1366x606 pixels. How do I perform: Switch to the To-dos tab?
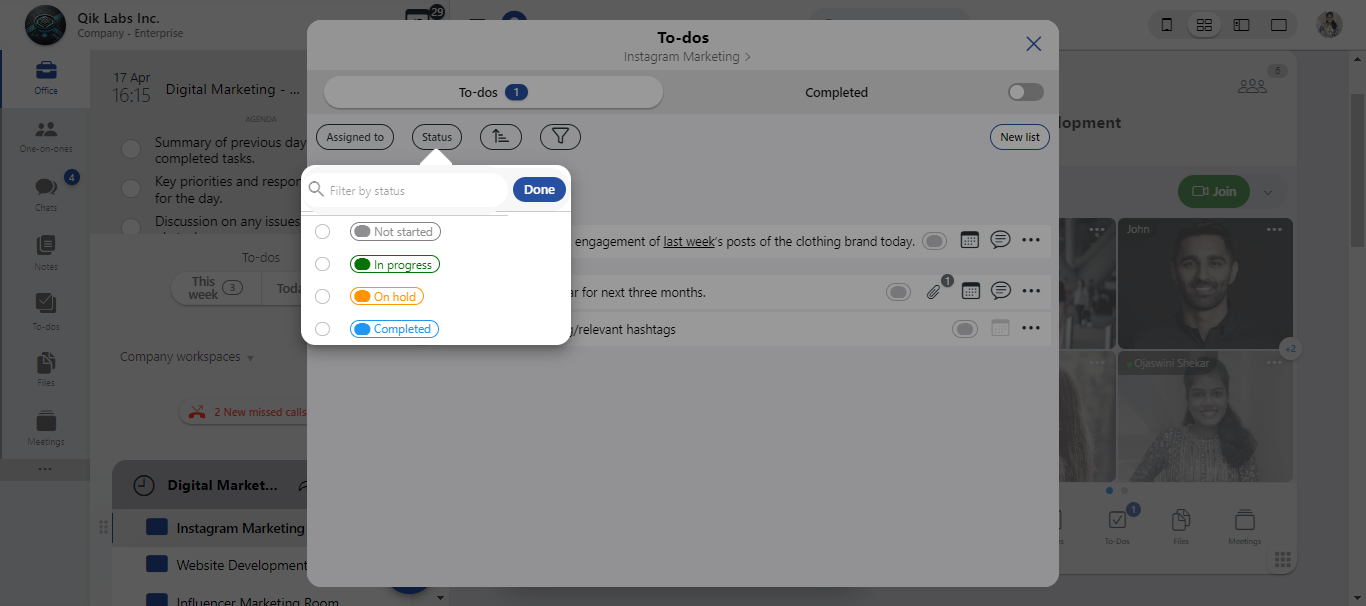[493, 92]
